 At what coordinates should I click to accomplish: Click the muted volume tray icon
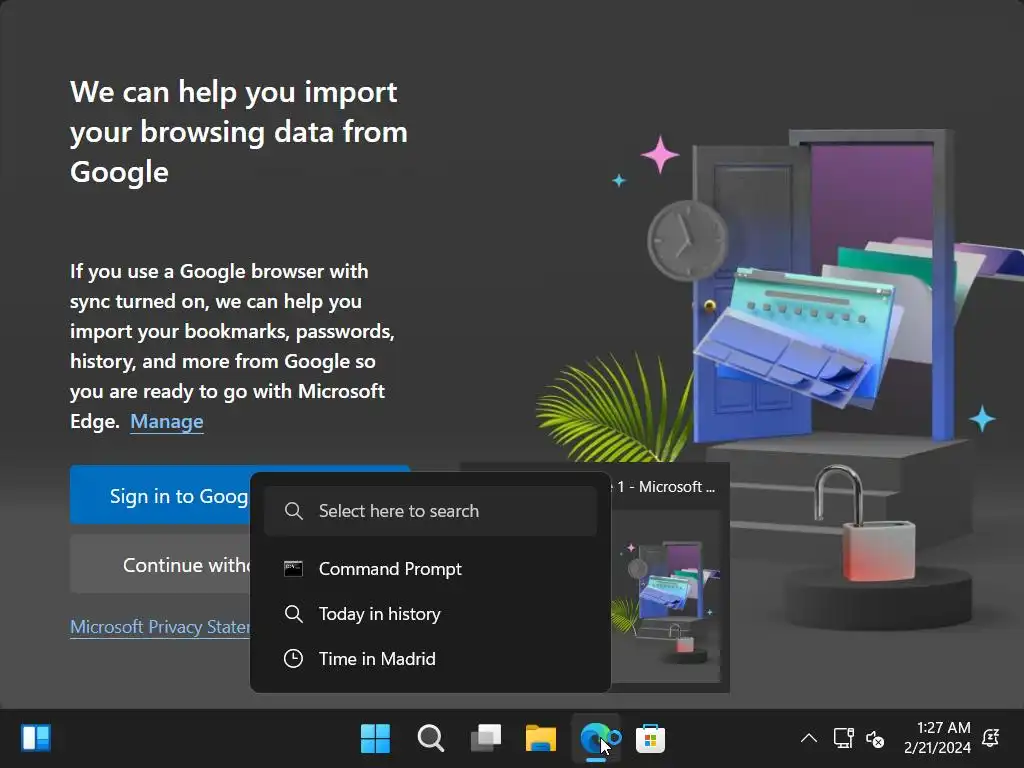tap(875, 739)
